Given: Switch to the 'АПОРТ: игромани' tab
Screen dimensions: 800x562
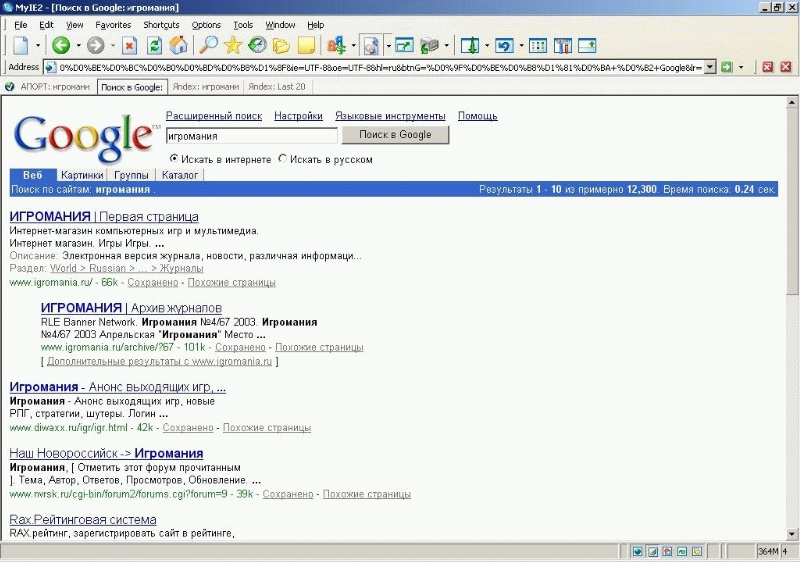Looking at the screenshot, I should tap(49, 87).
